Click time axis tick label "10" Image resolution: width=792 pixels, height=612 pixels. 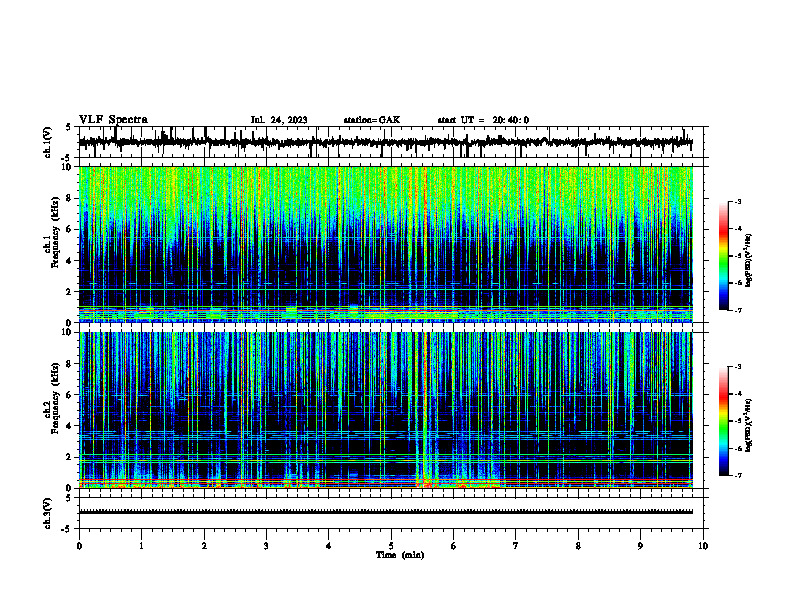pos(703,546)
